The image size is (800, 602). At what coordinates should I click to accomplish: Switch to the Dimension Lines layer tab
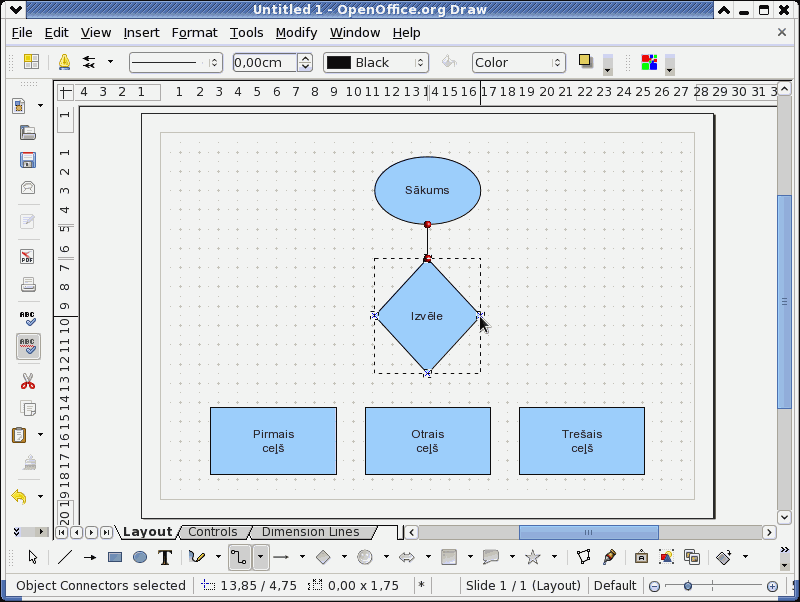tap(310, 532)
